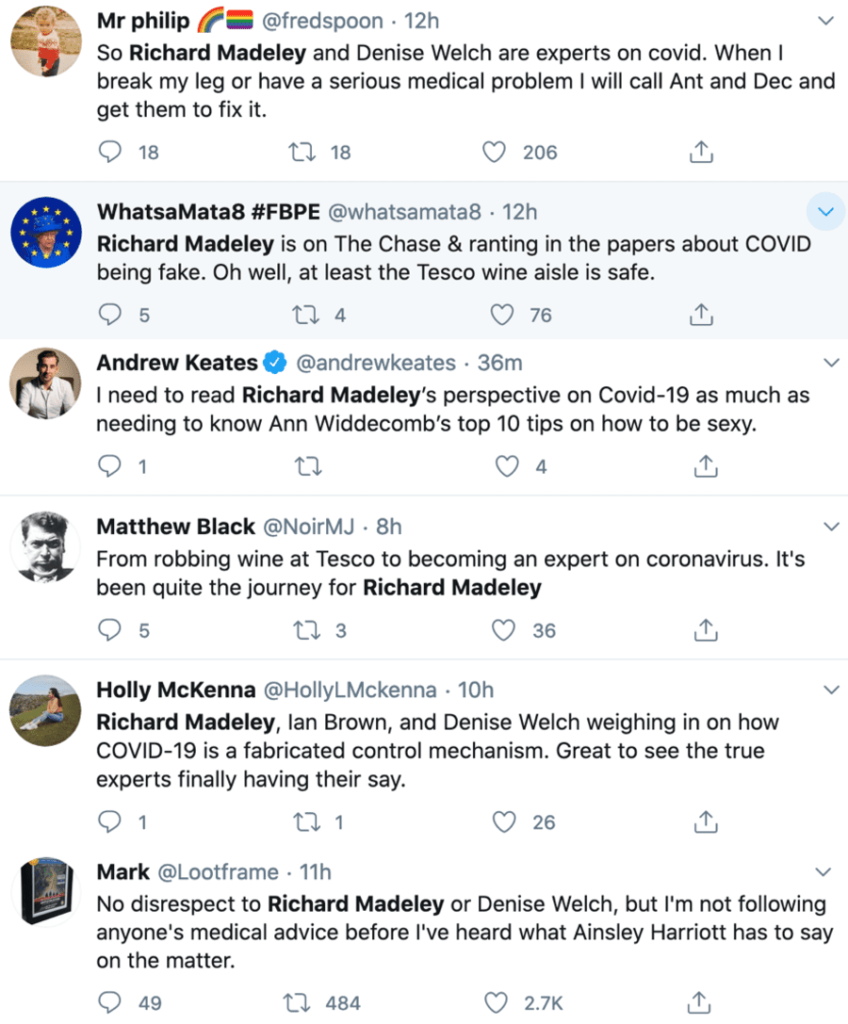Click the 12h timestamp on Mr philip's tweet
This screenshot has width=848, height=1024.
click(423, 20)
